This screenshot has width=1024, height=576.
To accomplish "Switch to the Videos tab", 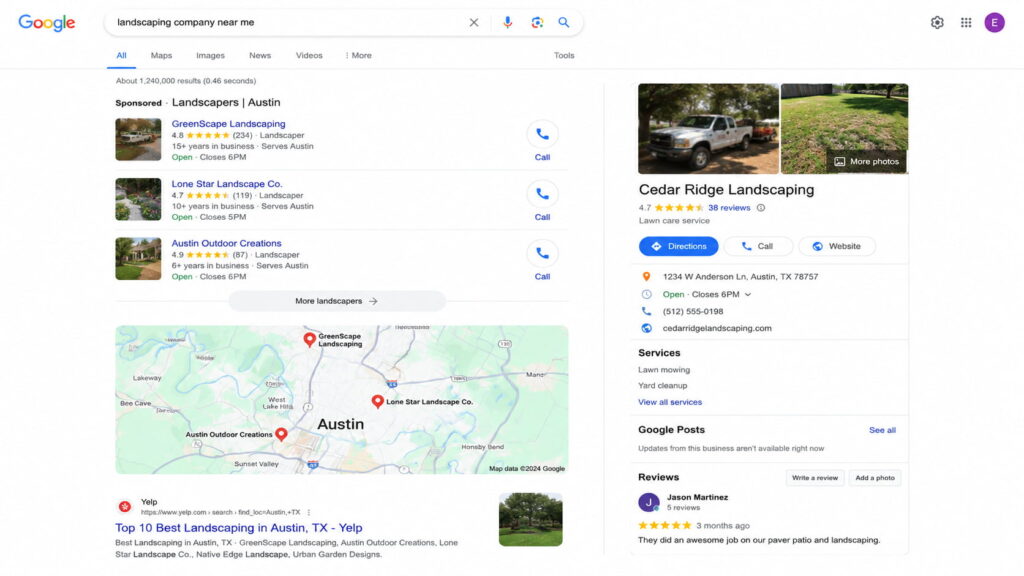I will pyautogui.click(x=309, y=56).
